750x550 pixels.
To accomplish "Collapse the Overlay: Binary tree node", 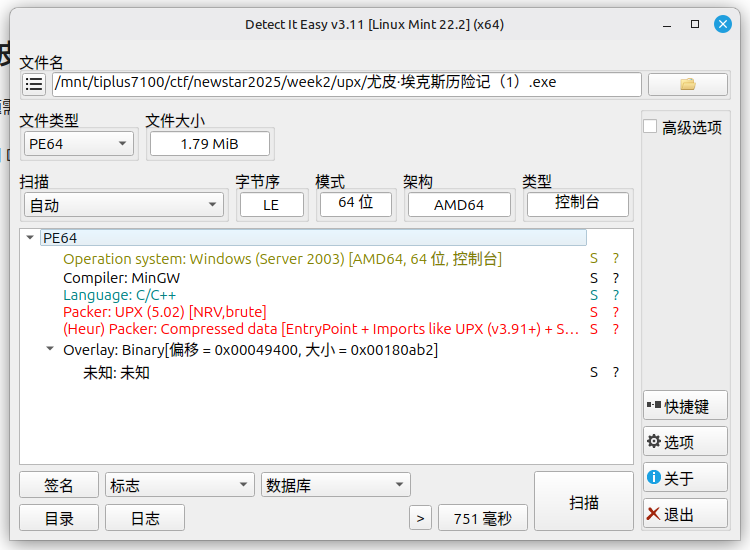I will (51, 350).
